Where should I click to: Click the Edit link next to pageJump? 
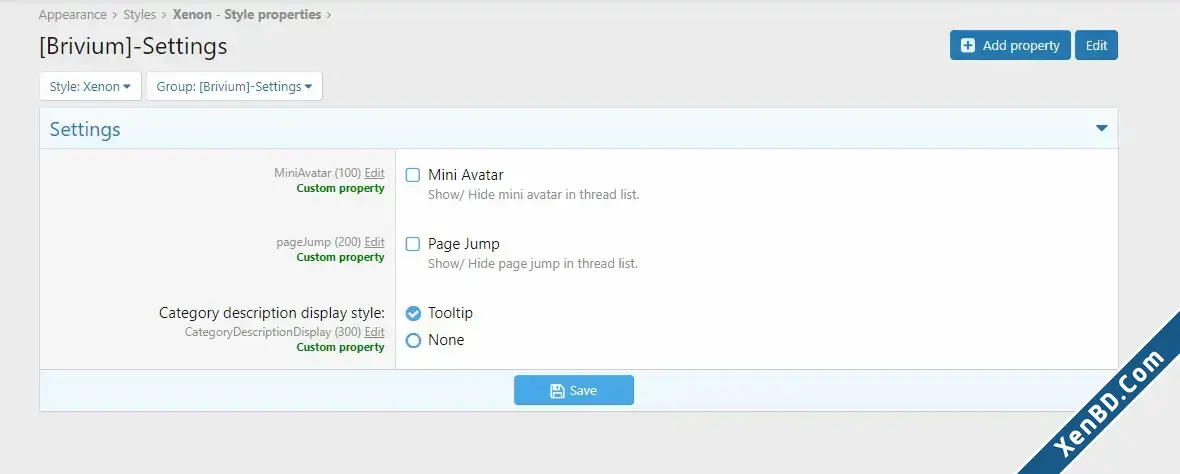[374, 242]
